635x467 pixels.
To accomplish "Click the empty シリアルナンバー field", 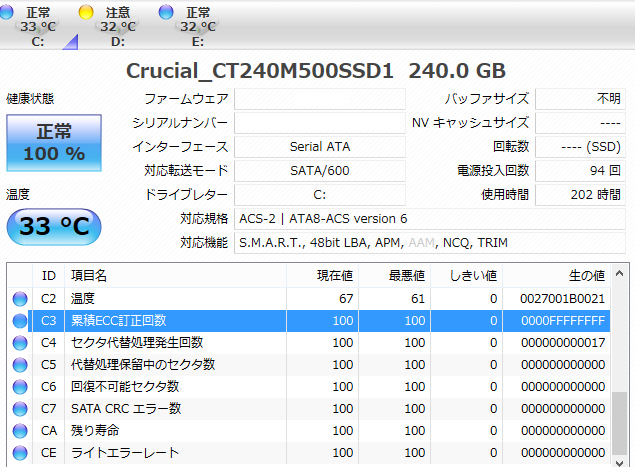I will [x=320, y=123].
